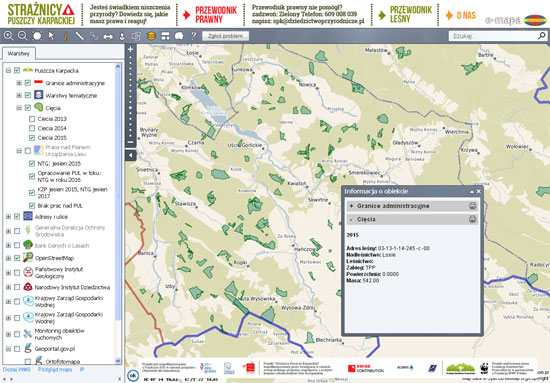Uncheck the Ciecia 2015 layer

[32, 138]
